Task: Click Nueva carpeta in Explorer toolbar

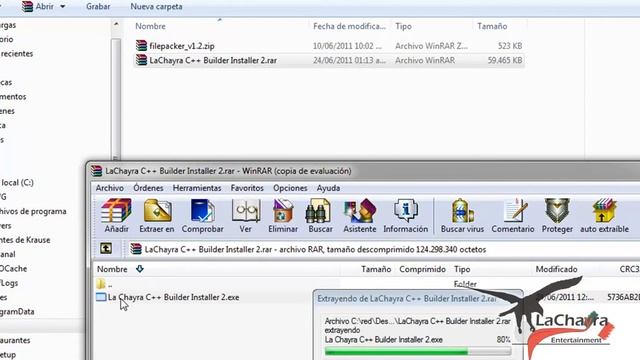Action: click(156, 7)
